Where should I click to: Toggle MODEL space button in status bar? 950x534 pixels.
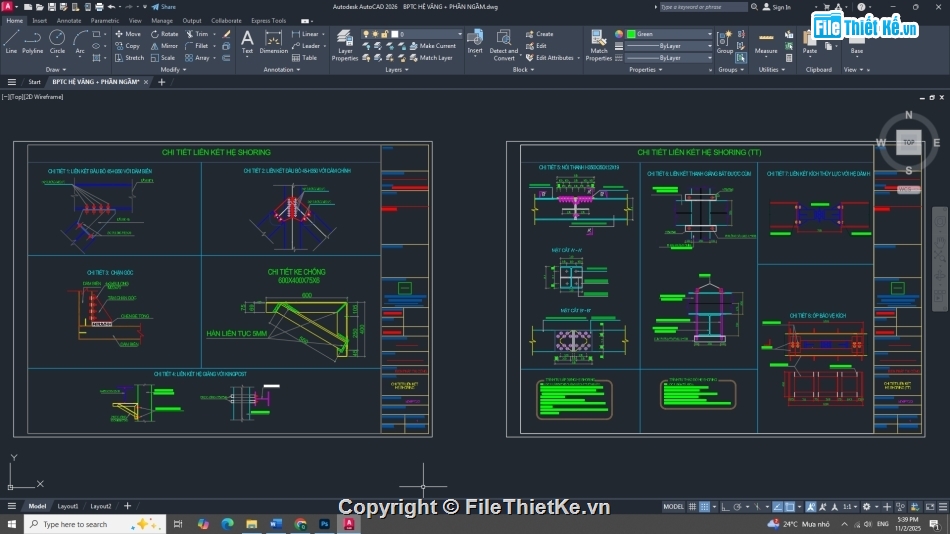point(674,507)
